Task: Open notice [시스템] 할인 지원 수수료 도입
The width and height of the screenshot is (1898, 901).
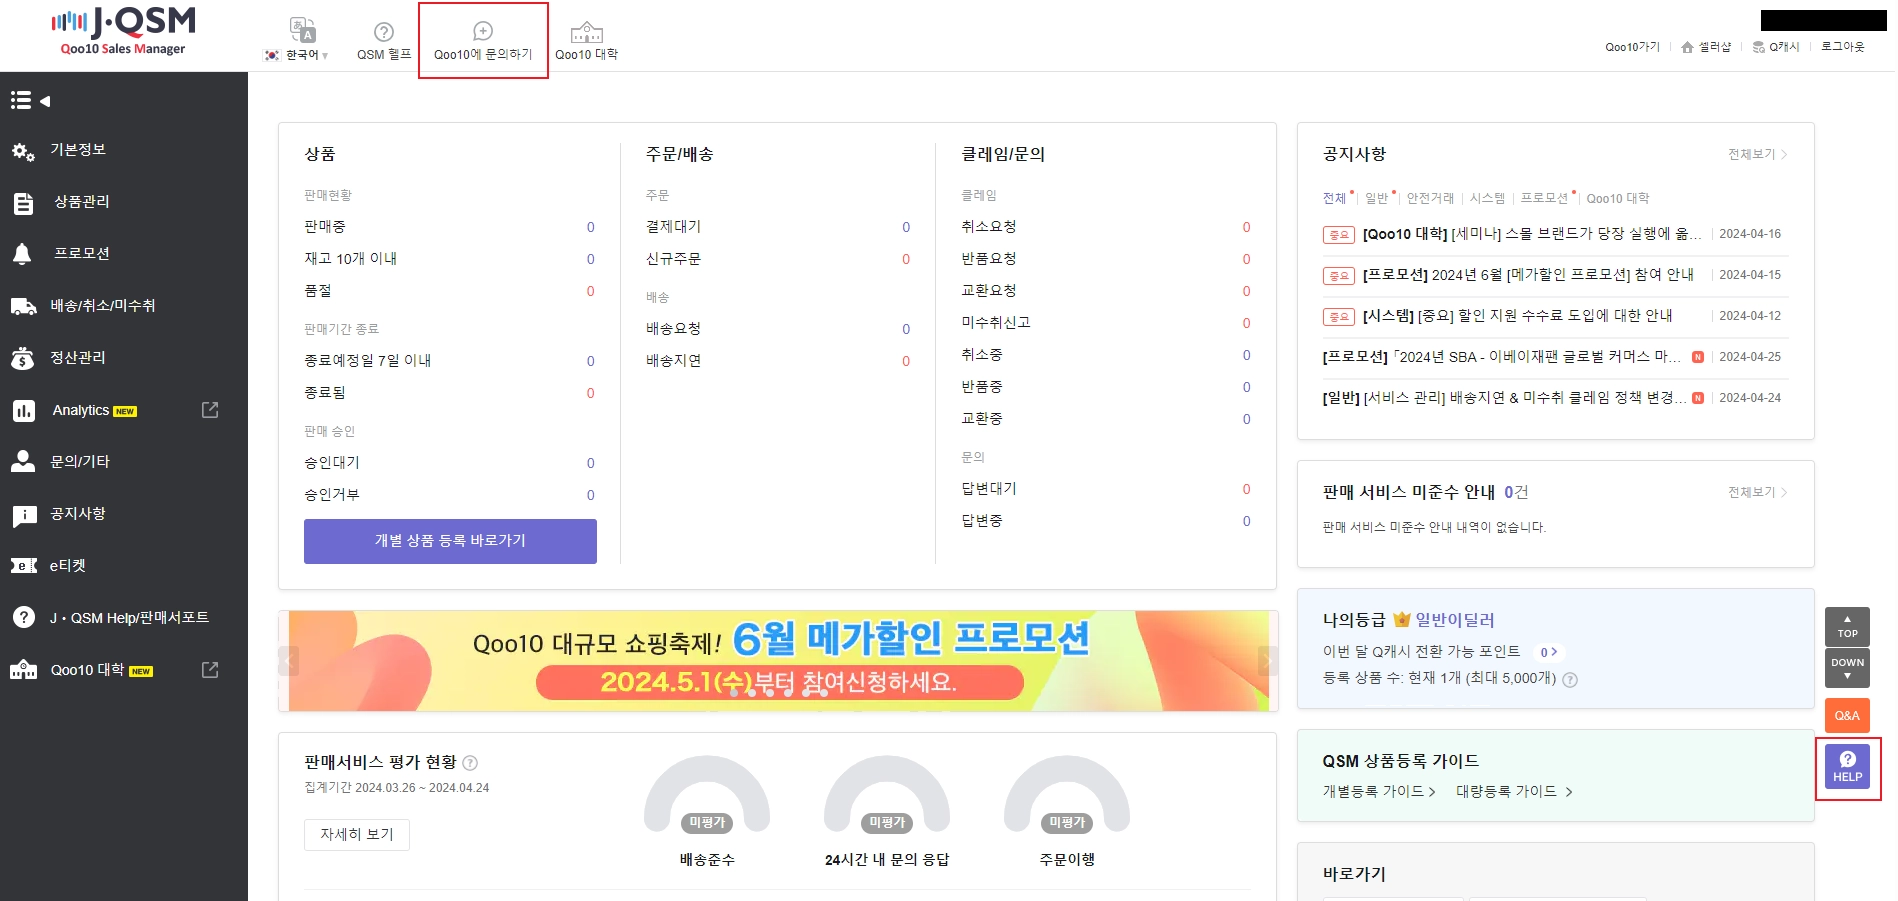Action: click(x=1517, y=316)
